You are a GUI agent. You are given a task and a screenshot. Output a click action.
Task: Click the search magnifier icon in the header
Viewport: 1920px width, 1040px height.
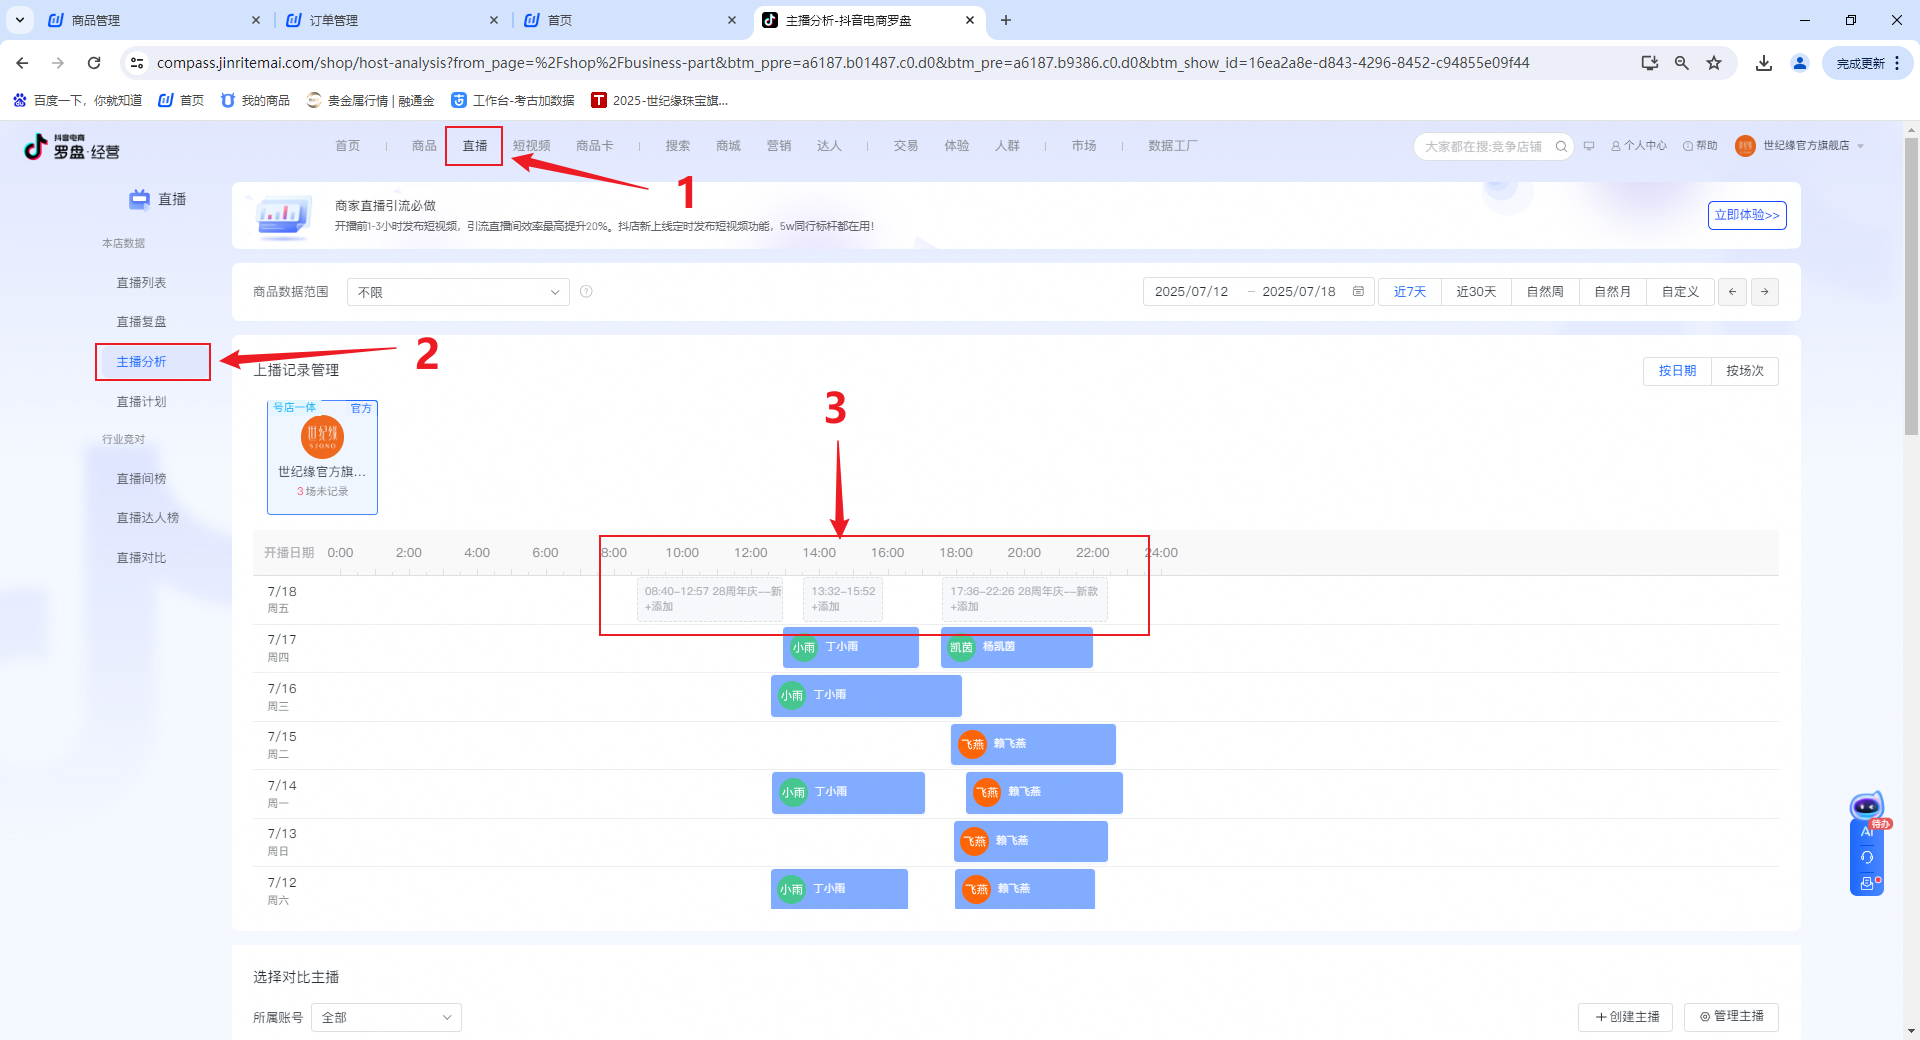1561,147
